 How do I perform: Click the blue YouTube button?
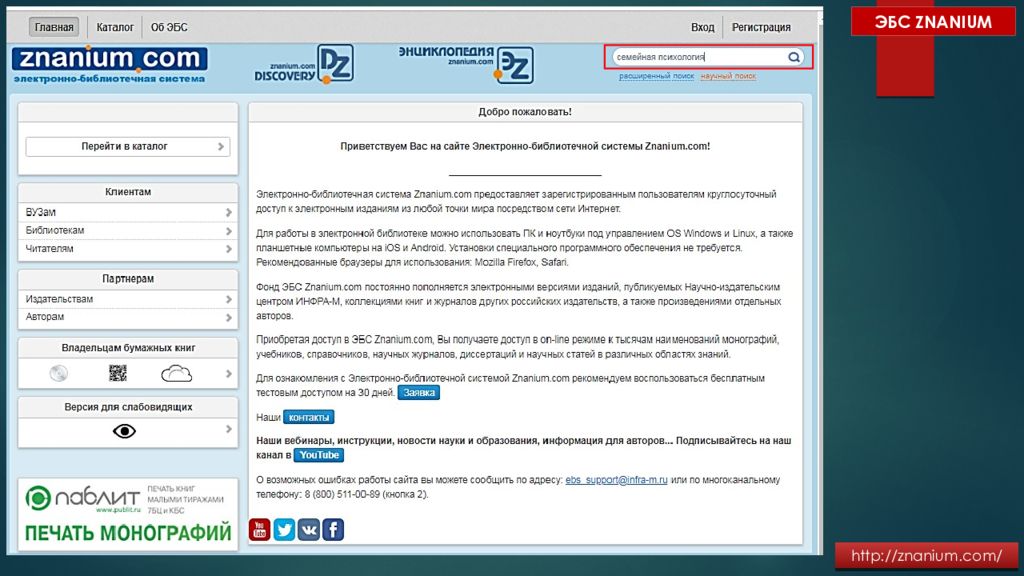click(319, 455)
